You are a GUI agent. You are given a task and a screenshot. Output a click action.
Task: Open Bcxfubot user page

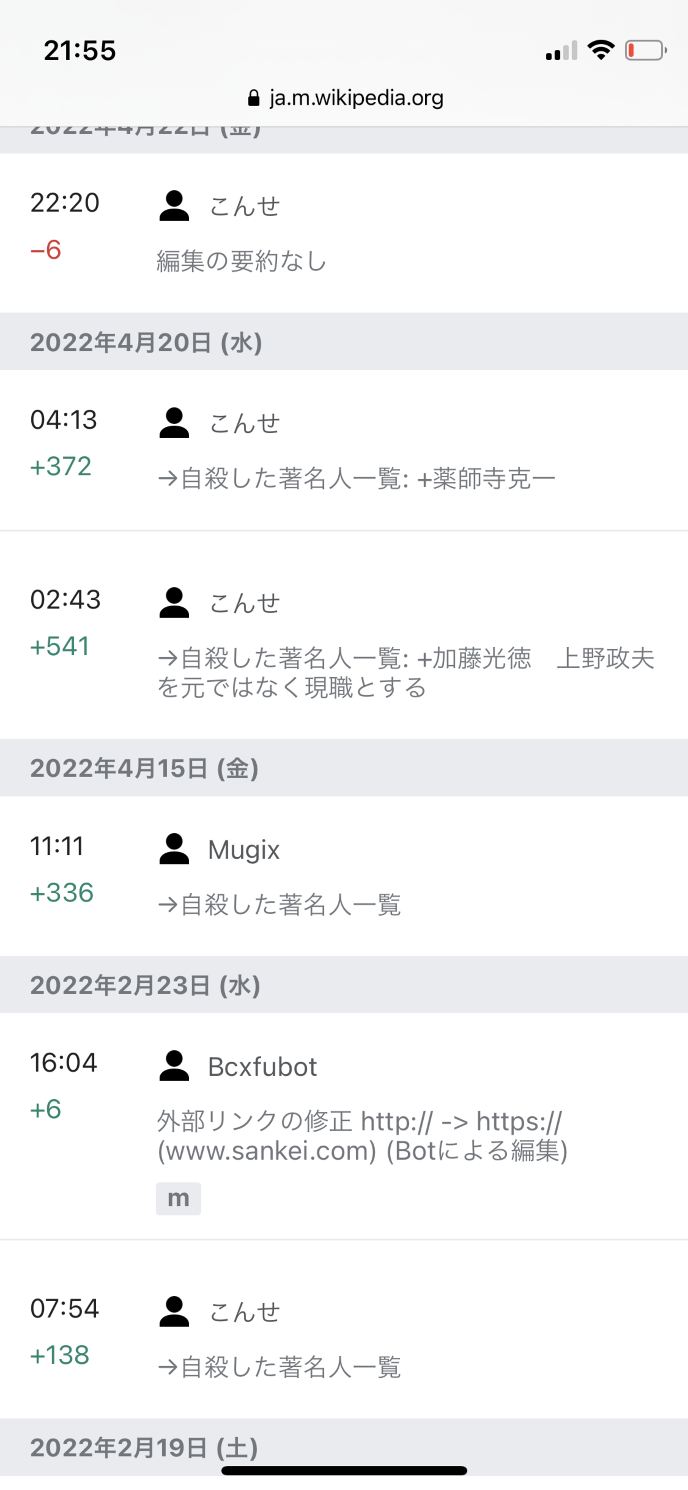point(262,1066)
